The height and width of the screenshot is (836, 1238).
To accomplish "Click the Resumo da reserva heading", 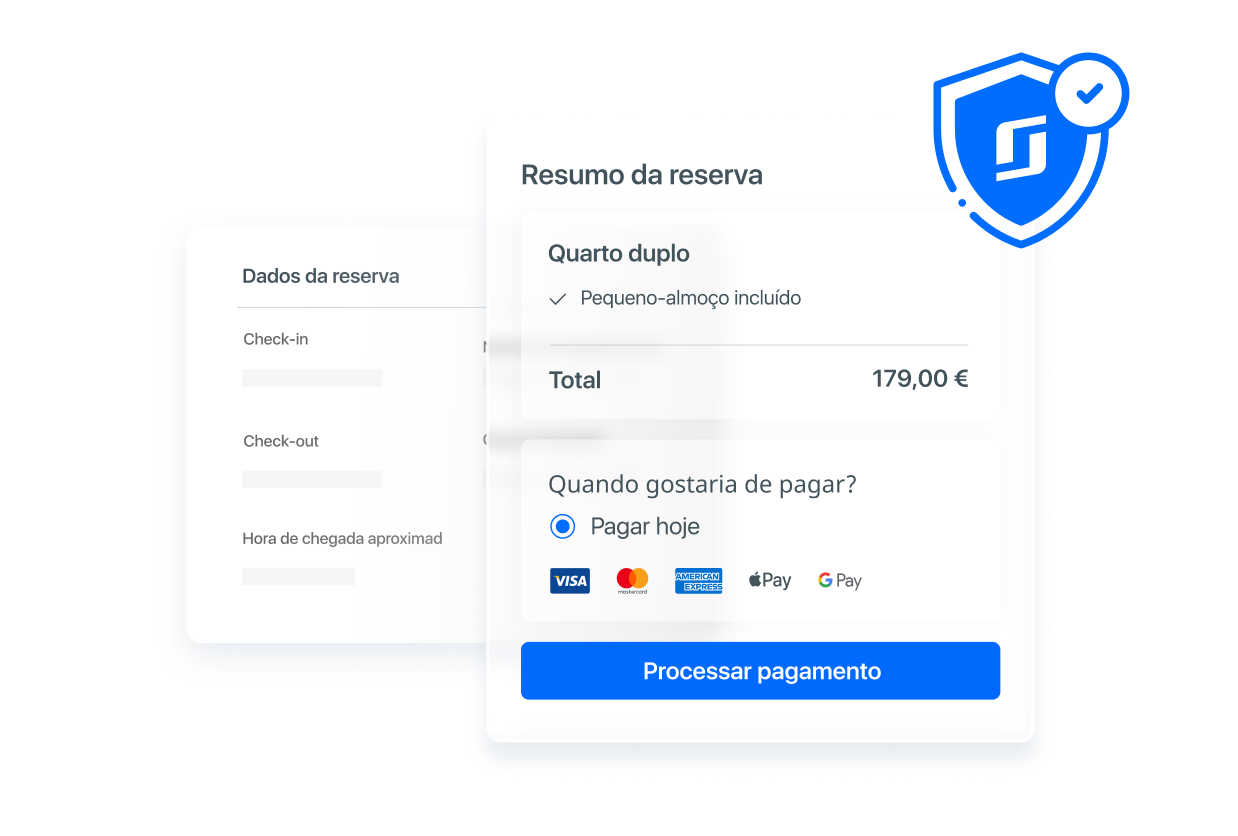I will 642,175.
